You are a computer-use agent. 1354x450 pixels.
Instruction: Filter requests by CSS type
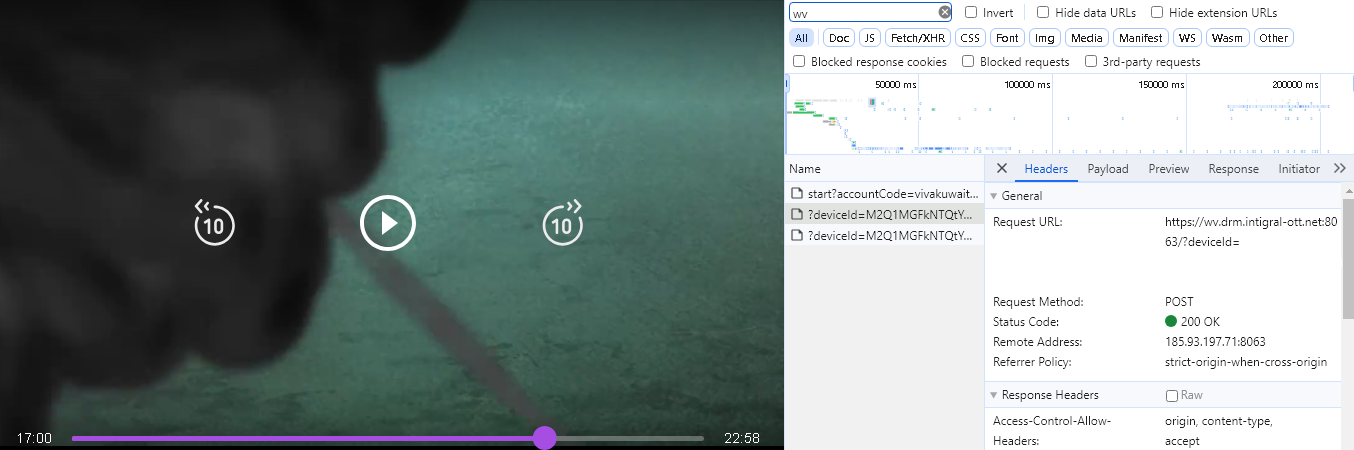click(x=970, y=38)
